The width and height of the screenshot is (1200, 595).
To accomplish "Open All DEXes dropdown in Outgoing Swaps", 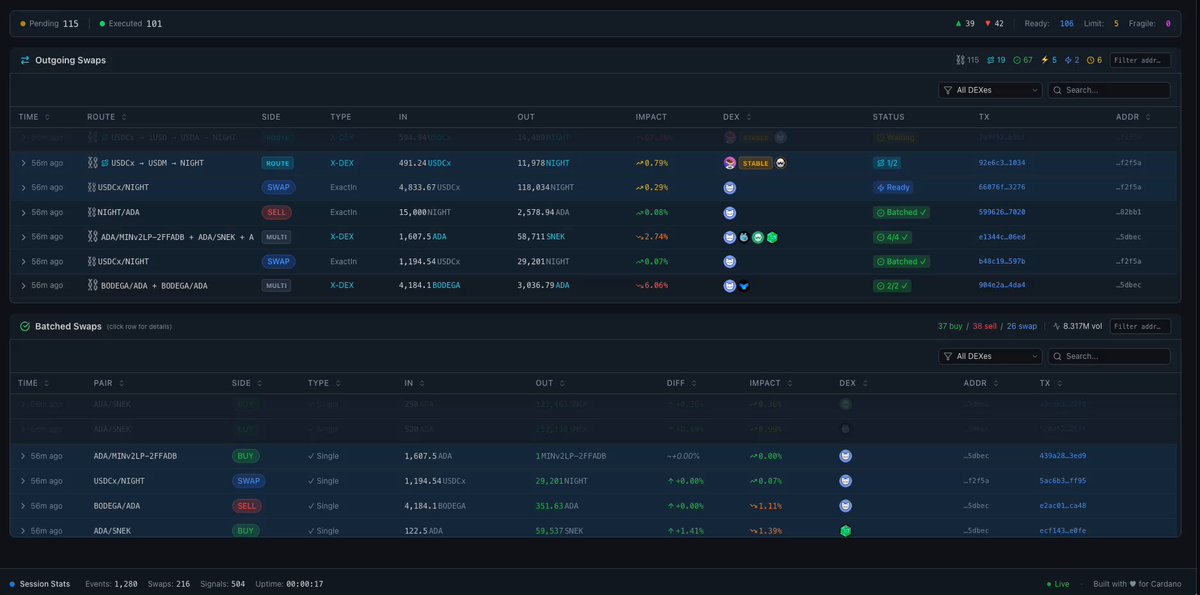I will pyautogui.click(x=990, y=90).
